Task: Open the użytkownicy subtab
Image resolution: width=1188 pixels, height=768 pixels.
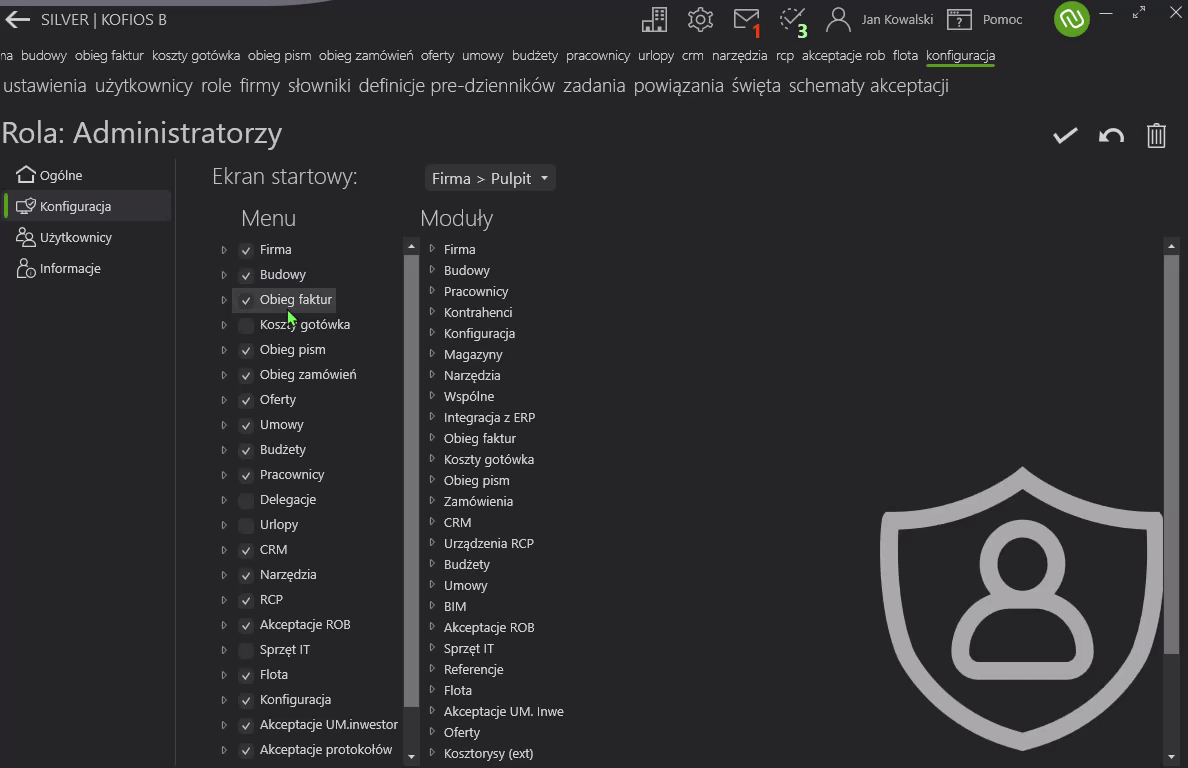Action: [144, 86]
